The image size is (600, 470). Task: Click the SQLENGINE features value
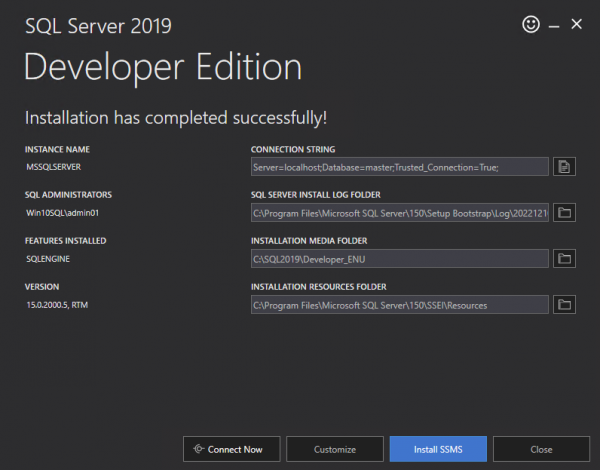coord(48,259)
